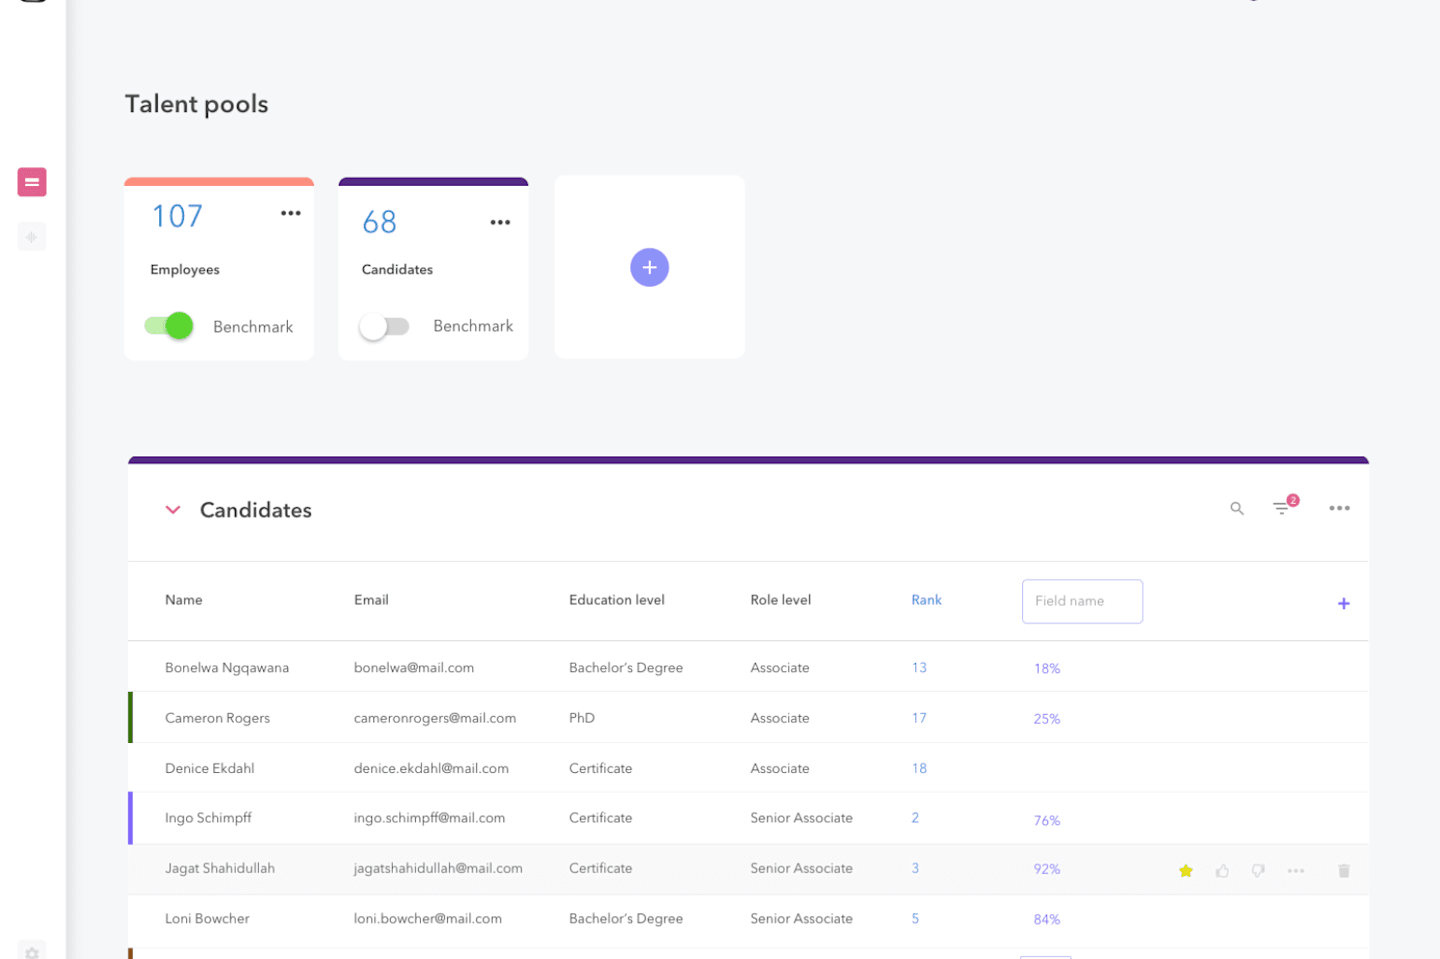Viewport: 1440px width, 959px height.
Task: Turn off the Employees Benchmark toggle
Action: point(169,326)
